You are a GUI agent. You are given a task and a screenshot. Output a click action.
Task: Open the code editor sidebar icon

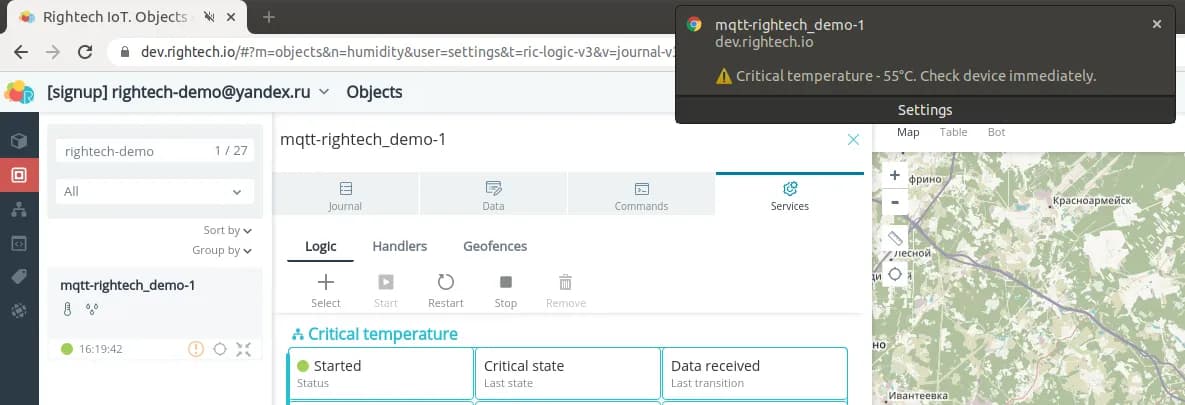pyautogui.click(x=19, y=243)
